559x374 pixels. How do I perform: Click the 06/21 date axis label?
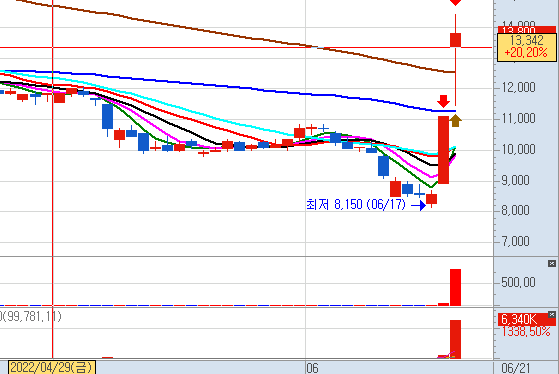tap(516, 368)
